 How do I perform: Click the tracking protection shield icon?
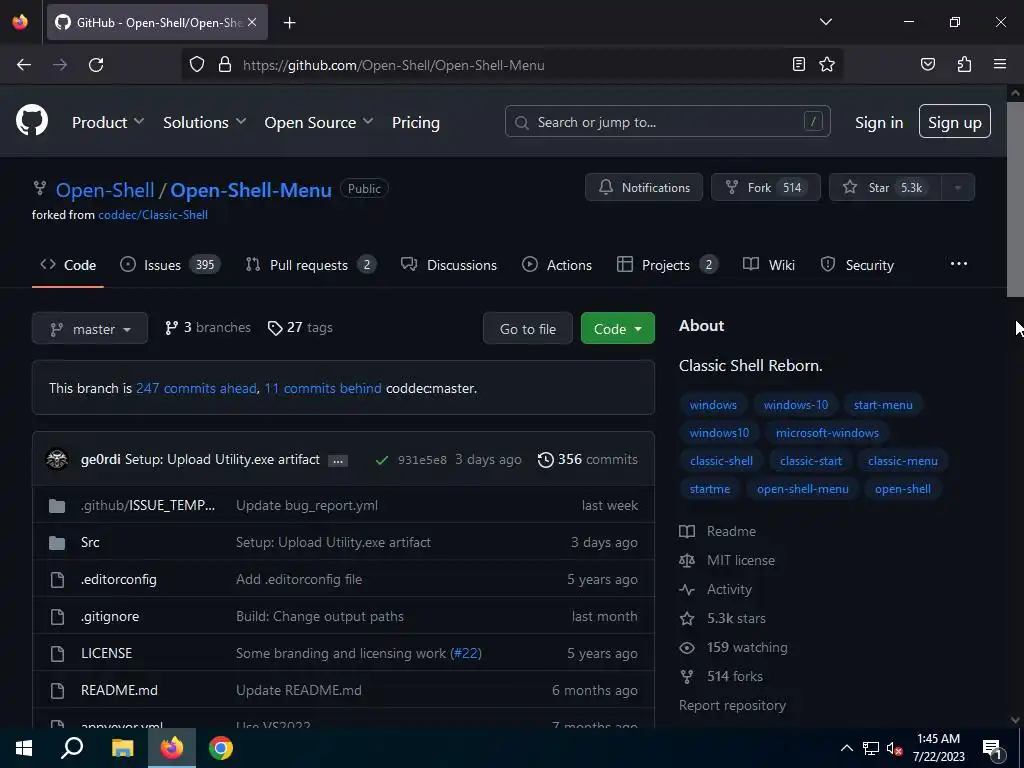[x=197, y=65]
